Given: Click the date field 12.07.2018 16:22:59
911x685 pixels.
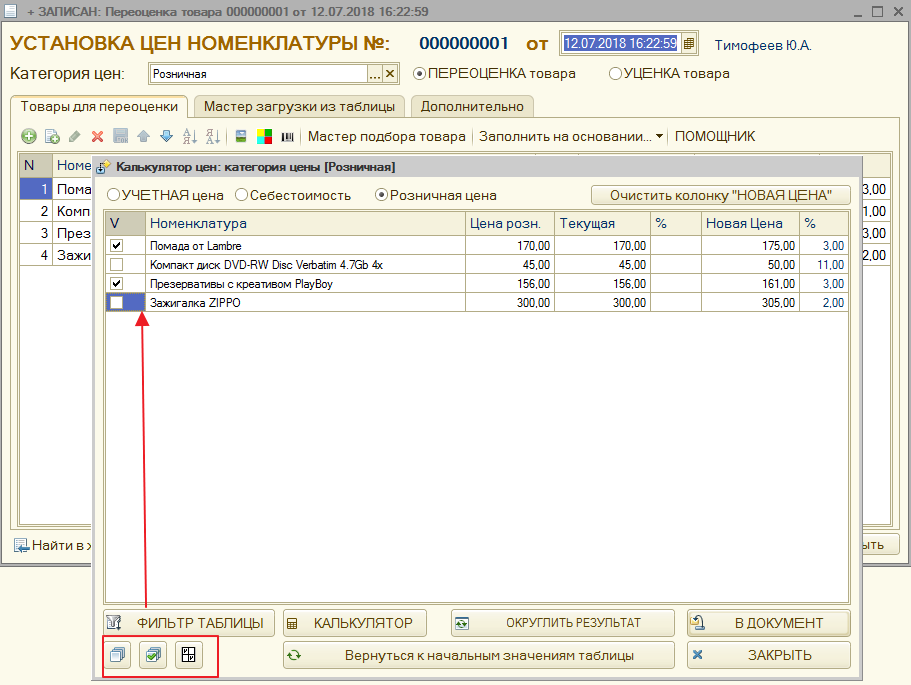Looking at the screenshot, I should (x=621, y=44).
